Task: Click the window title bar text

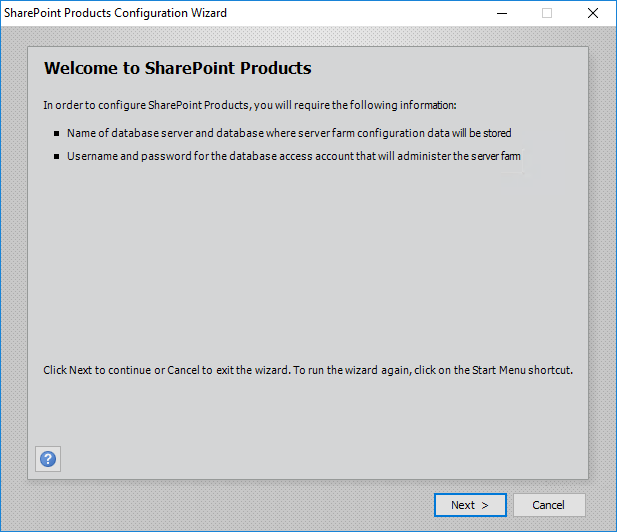Action: pos(116,14)
